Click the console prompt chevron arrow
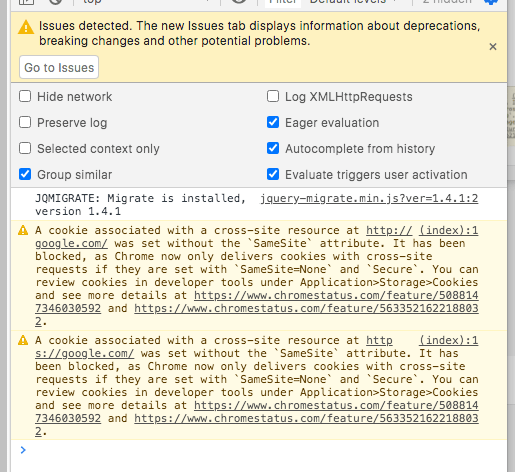 pyautogui.click(x=23, y=450)
